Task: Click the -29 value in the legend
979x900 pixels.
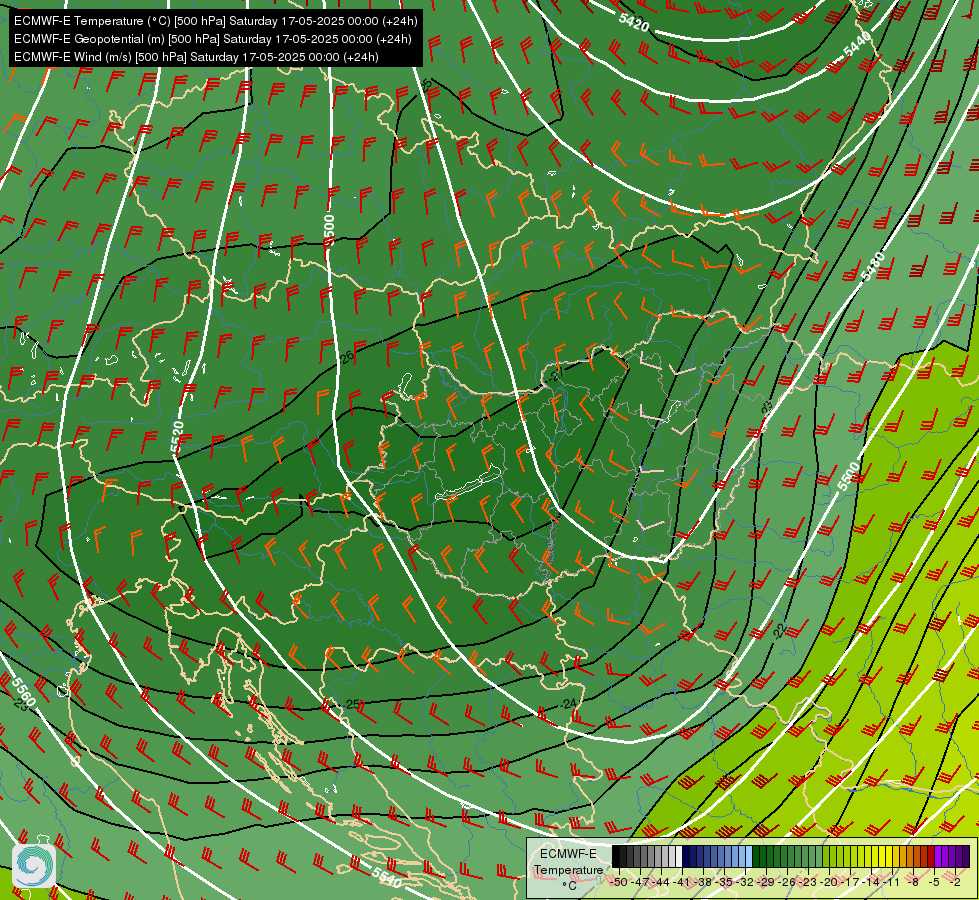Action: pyautogui.click(x=767, y=882)
